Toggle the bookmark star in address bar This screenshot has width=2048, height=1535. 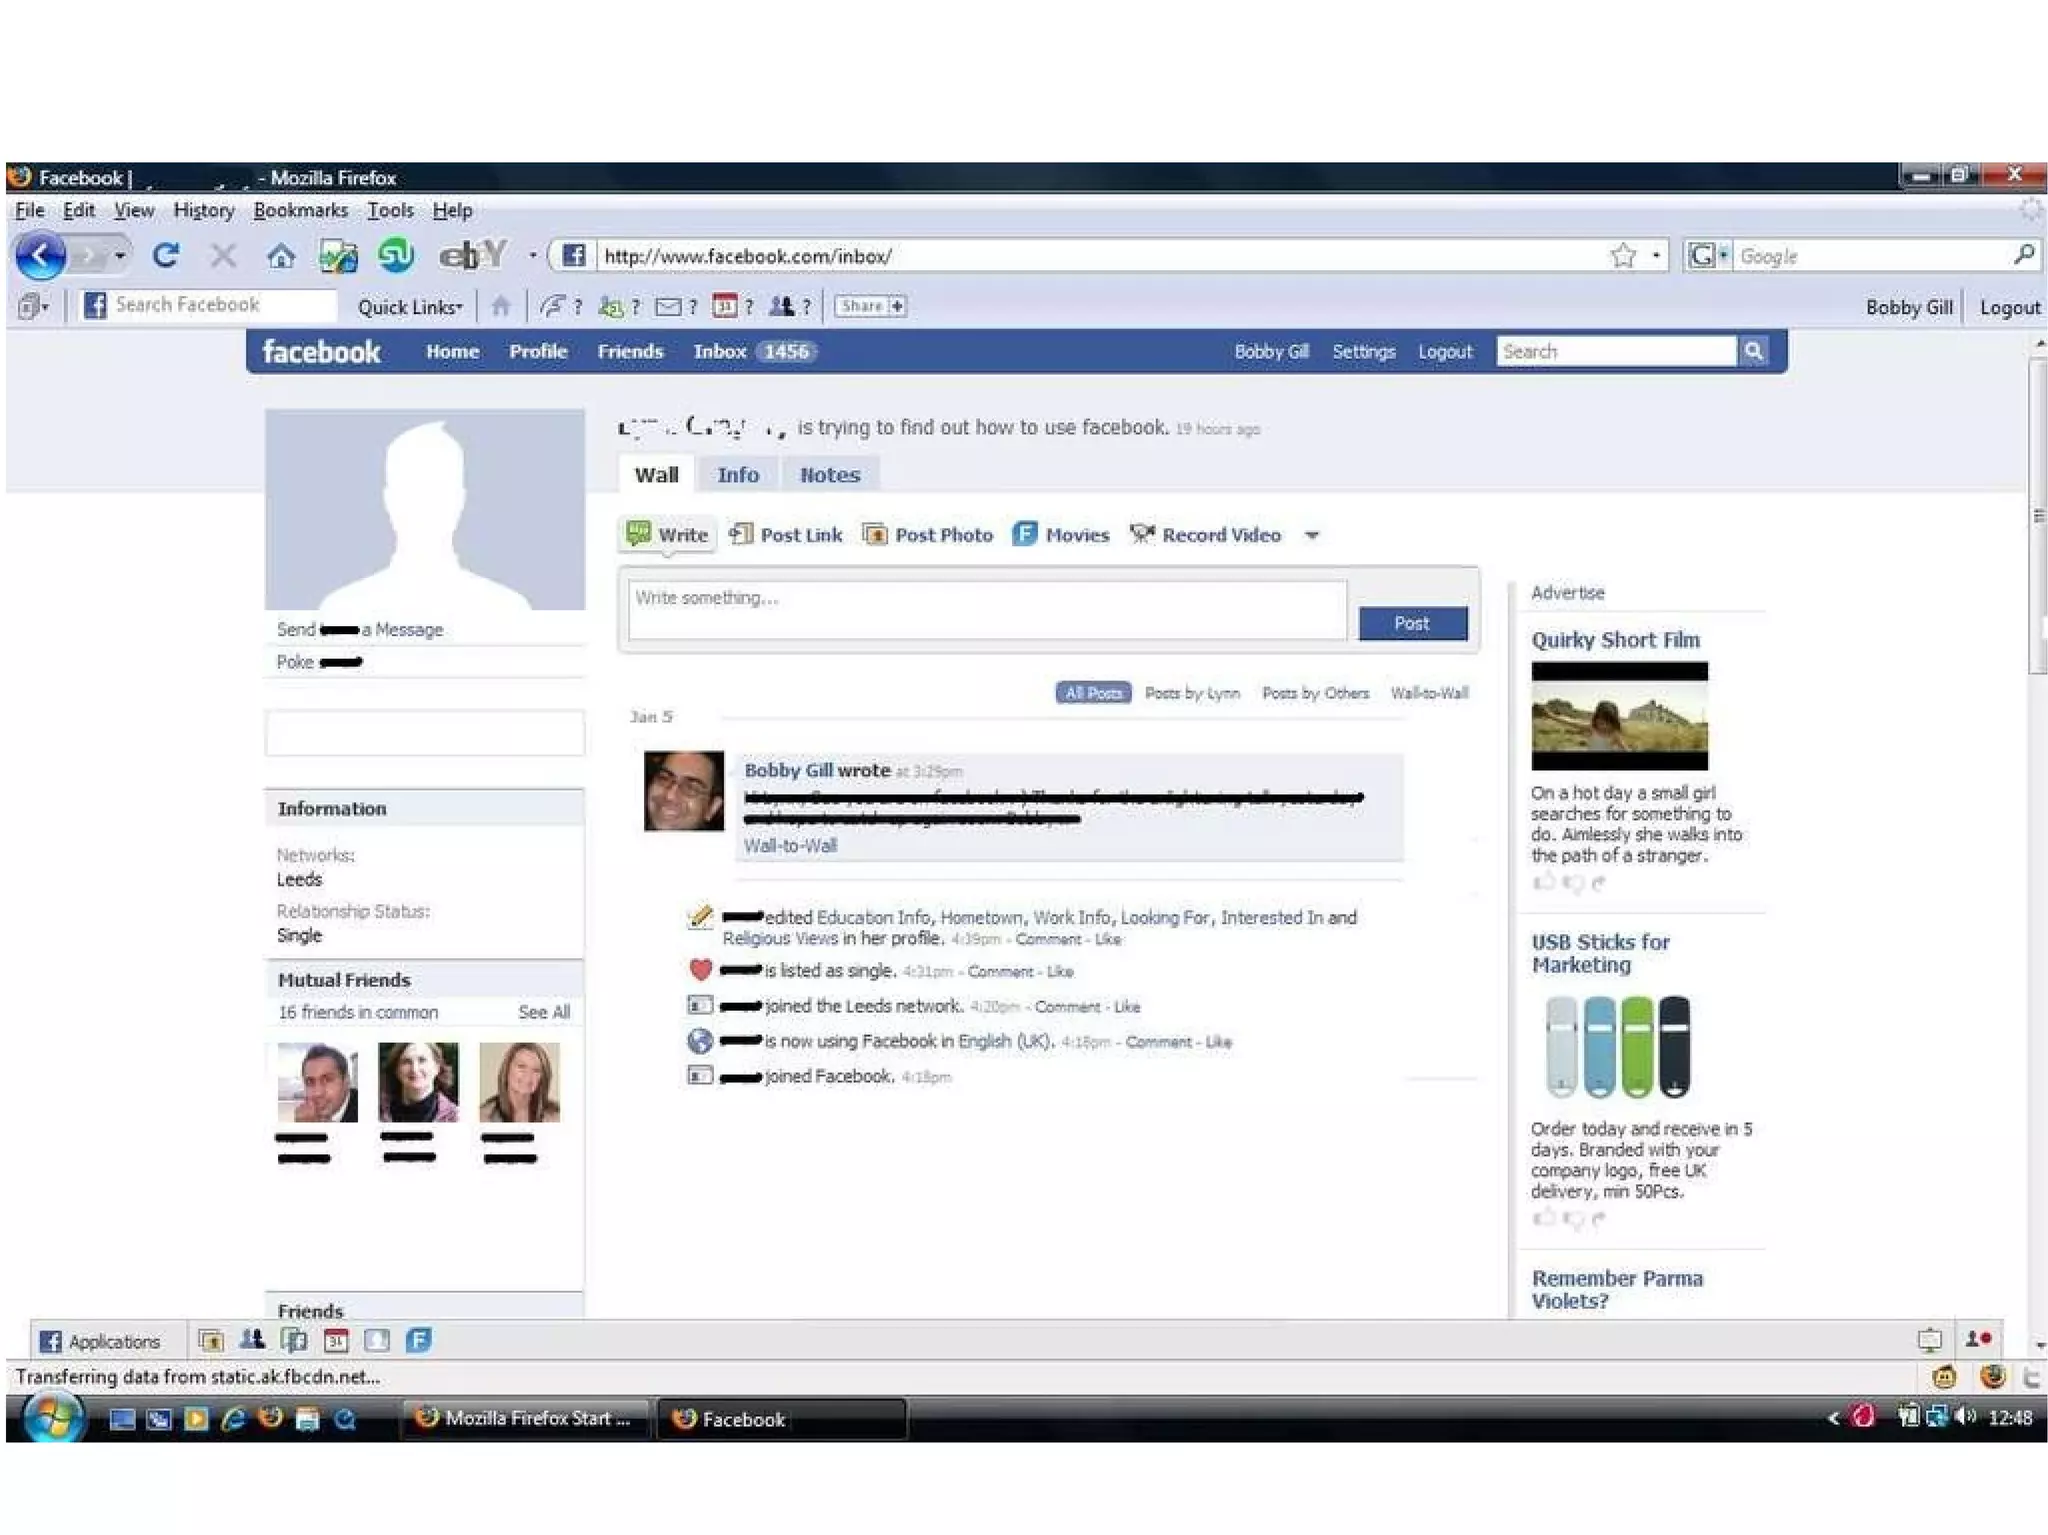(x=1623, y=256)
